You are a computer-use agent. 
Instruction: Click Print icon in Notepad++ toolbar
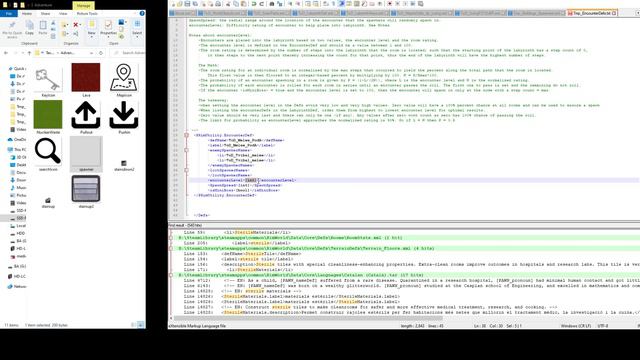click(x=218, y=4)
